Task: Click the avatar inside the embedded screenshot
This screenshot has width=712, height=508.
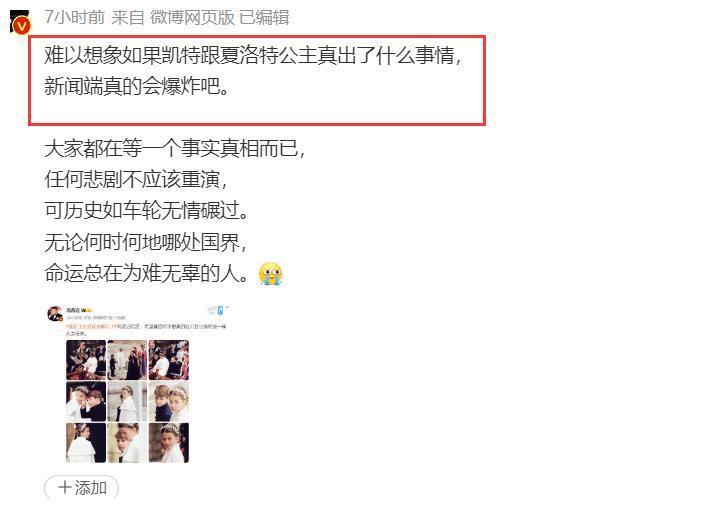Action: (55, 314)
